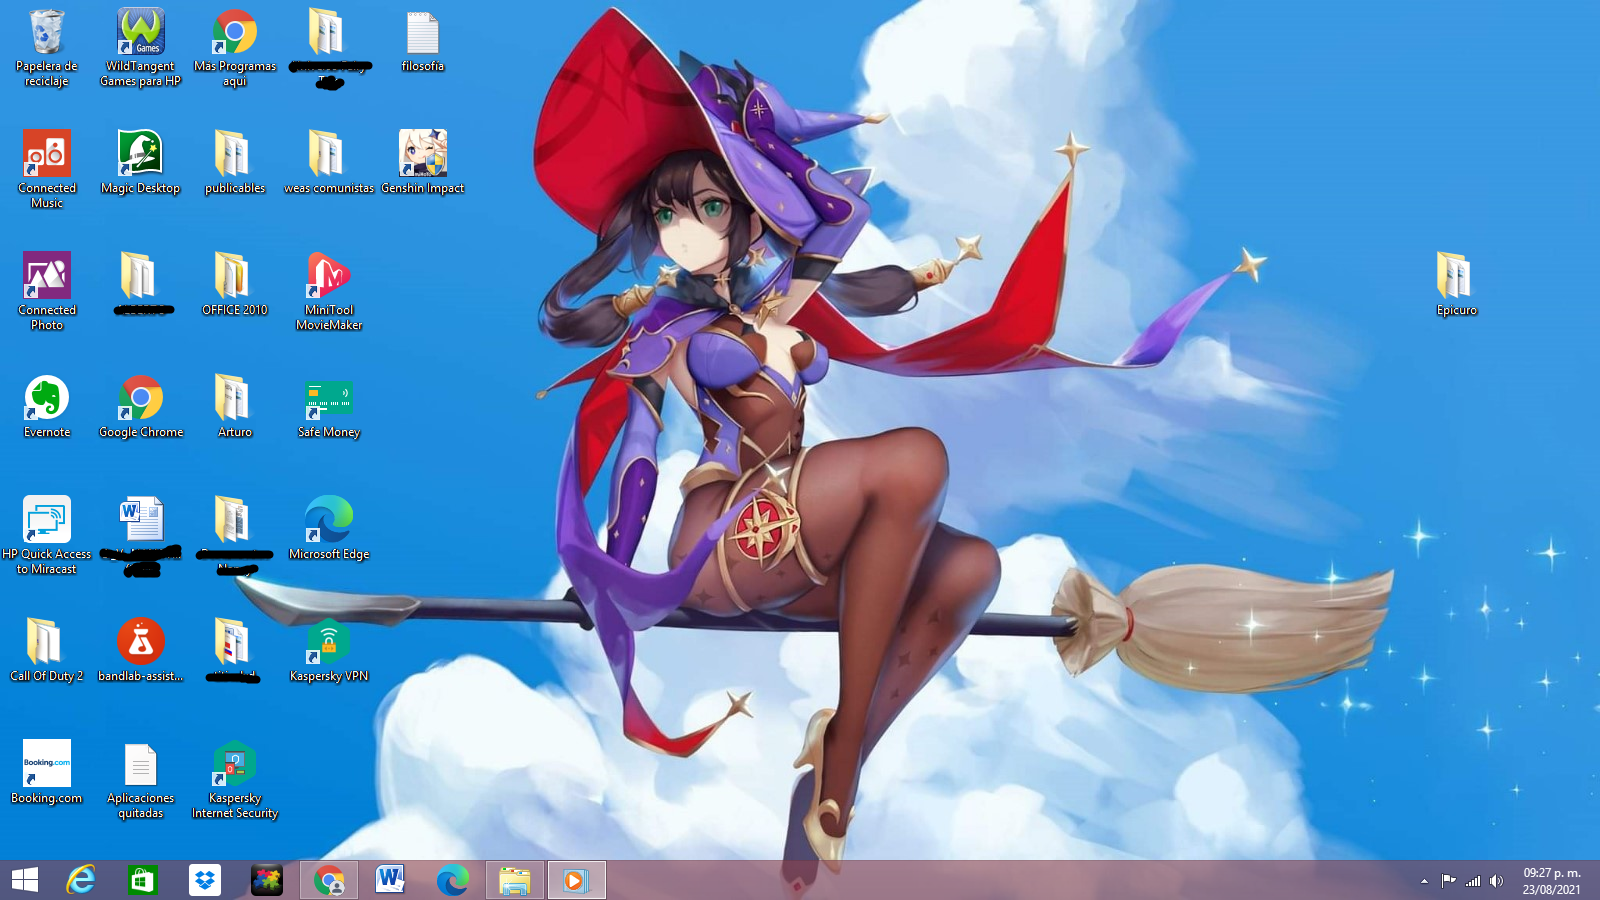The image size is (1600, 900).
Task: Launch Genshin Impact shortcut
Action: click(422, 162)
